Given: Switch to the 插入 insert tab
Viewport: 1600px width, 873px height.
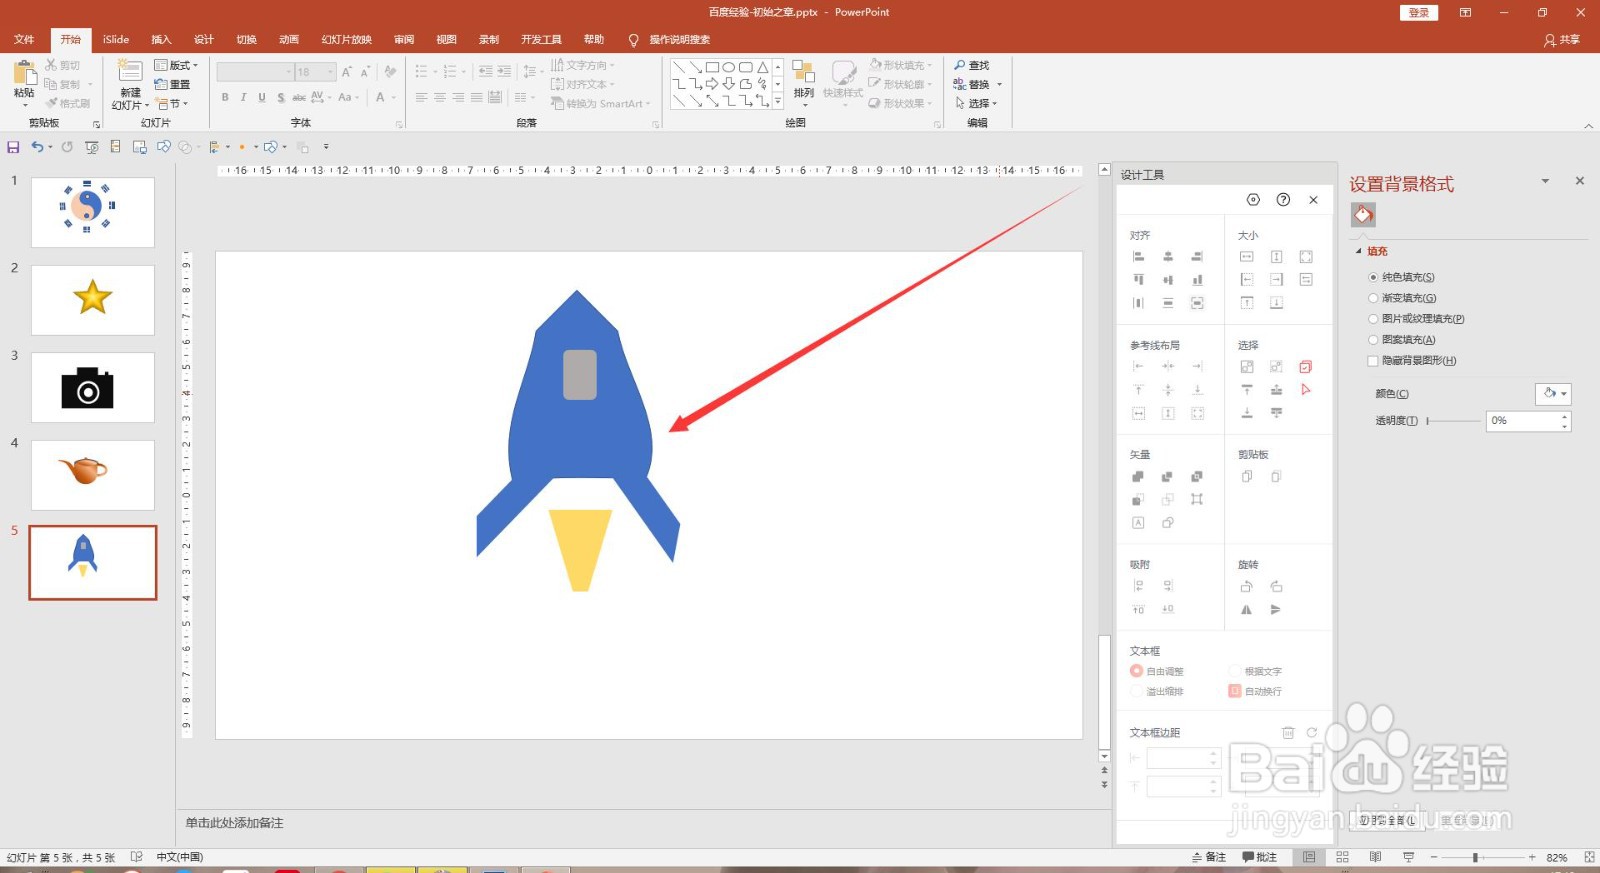Looking at the screenshot, I should [x=161, y=39].
